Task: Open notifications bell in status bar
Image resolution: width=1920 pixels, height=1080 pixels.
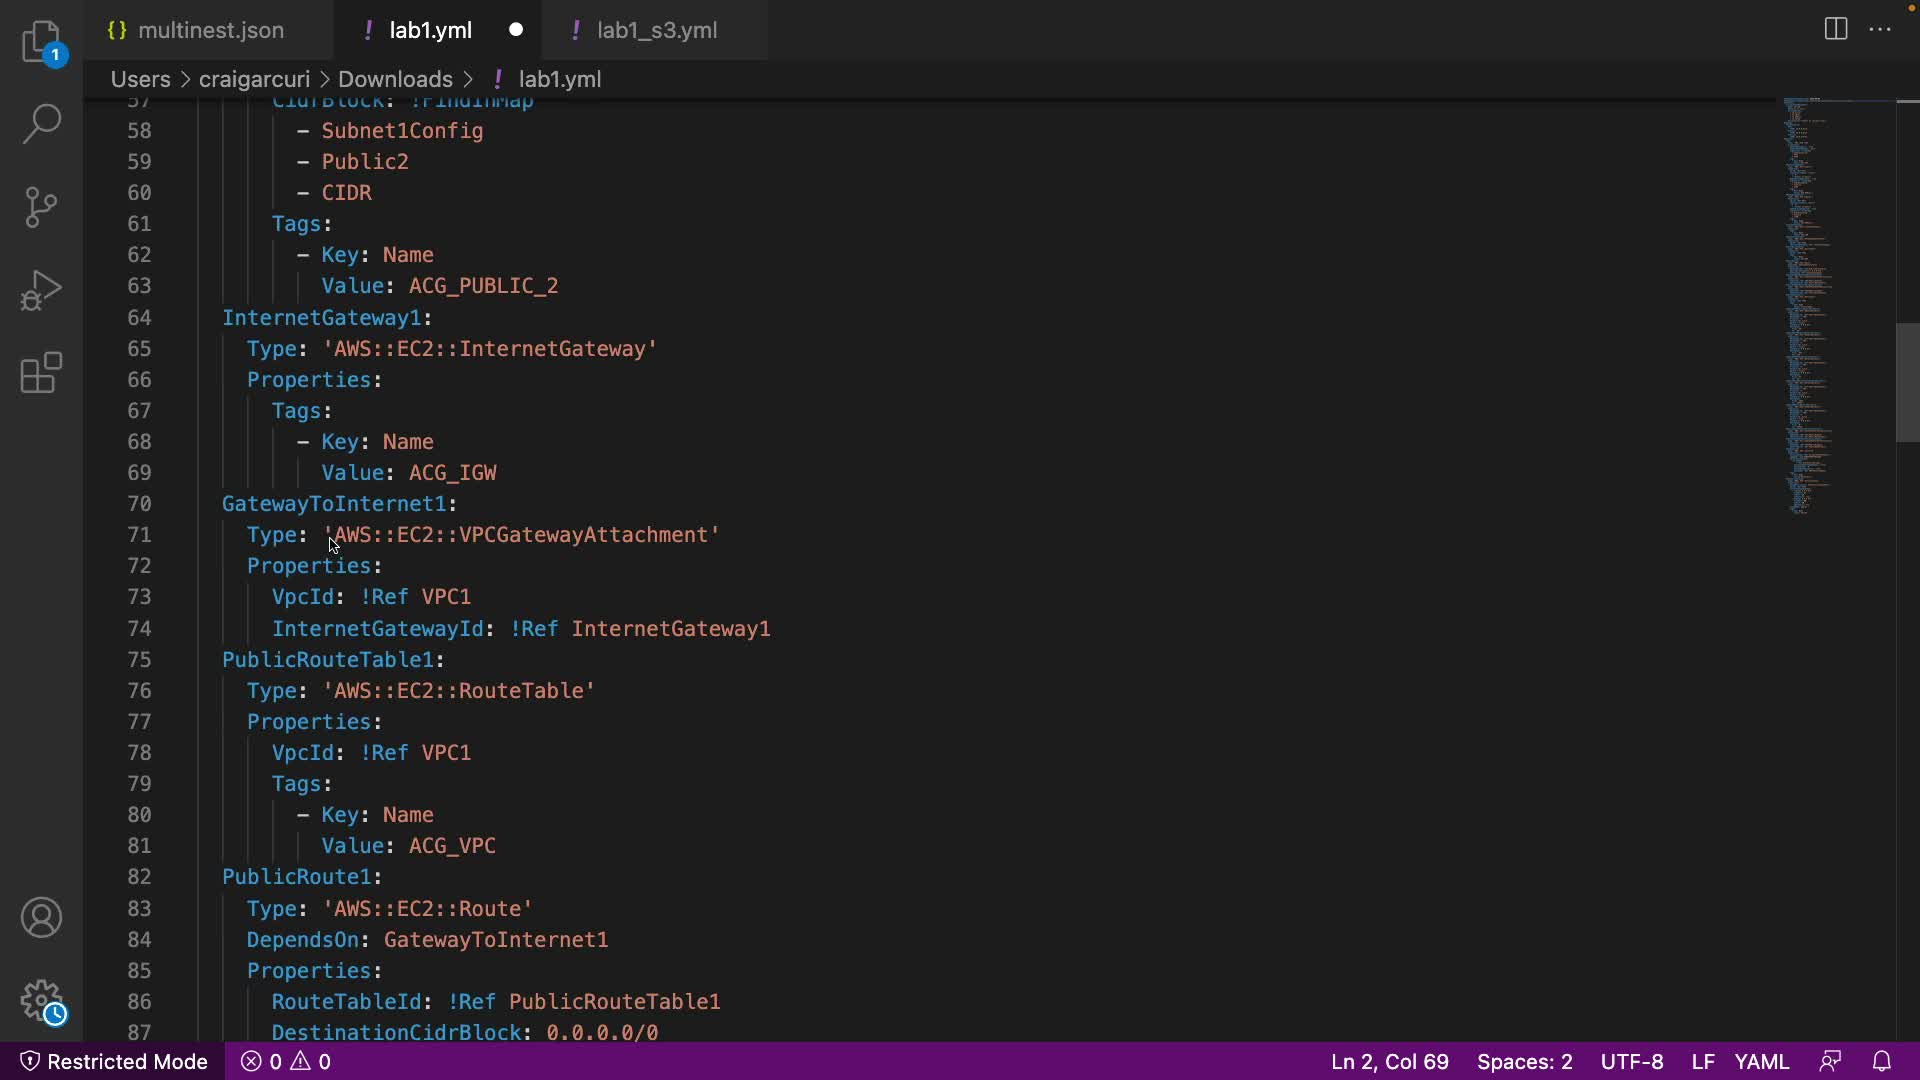Action: pos(1881,1061)
